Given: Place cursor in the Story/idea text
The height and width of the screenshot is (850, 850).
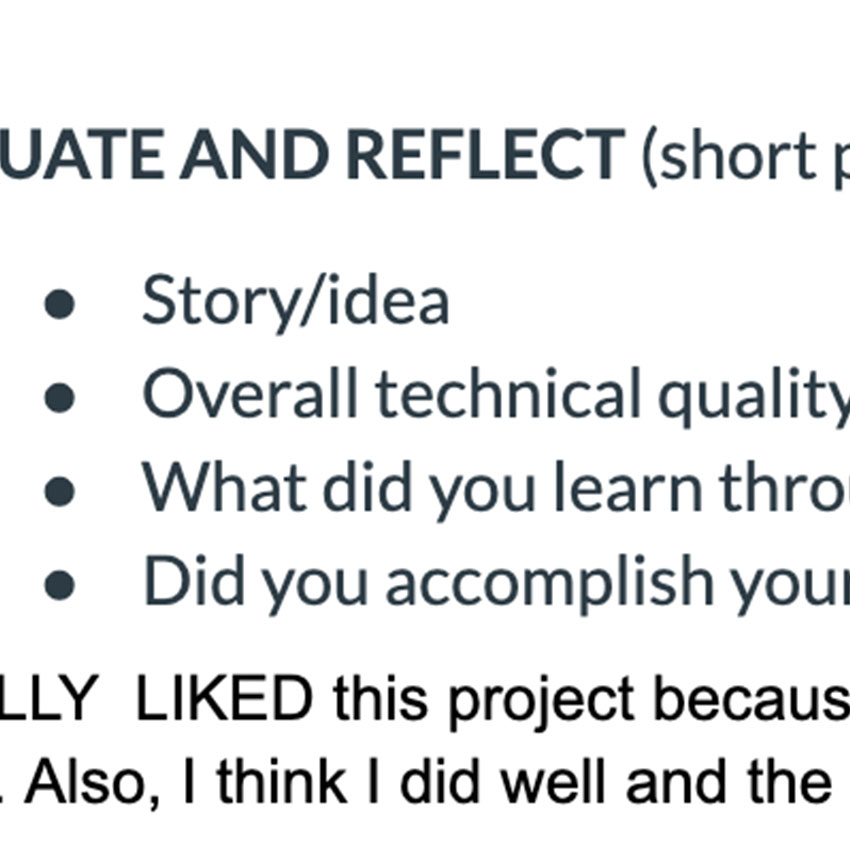Looking at the screenshot, I should 295,302.
